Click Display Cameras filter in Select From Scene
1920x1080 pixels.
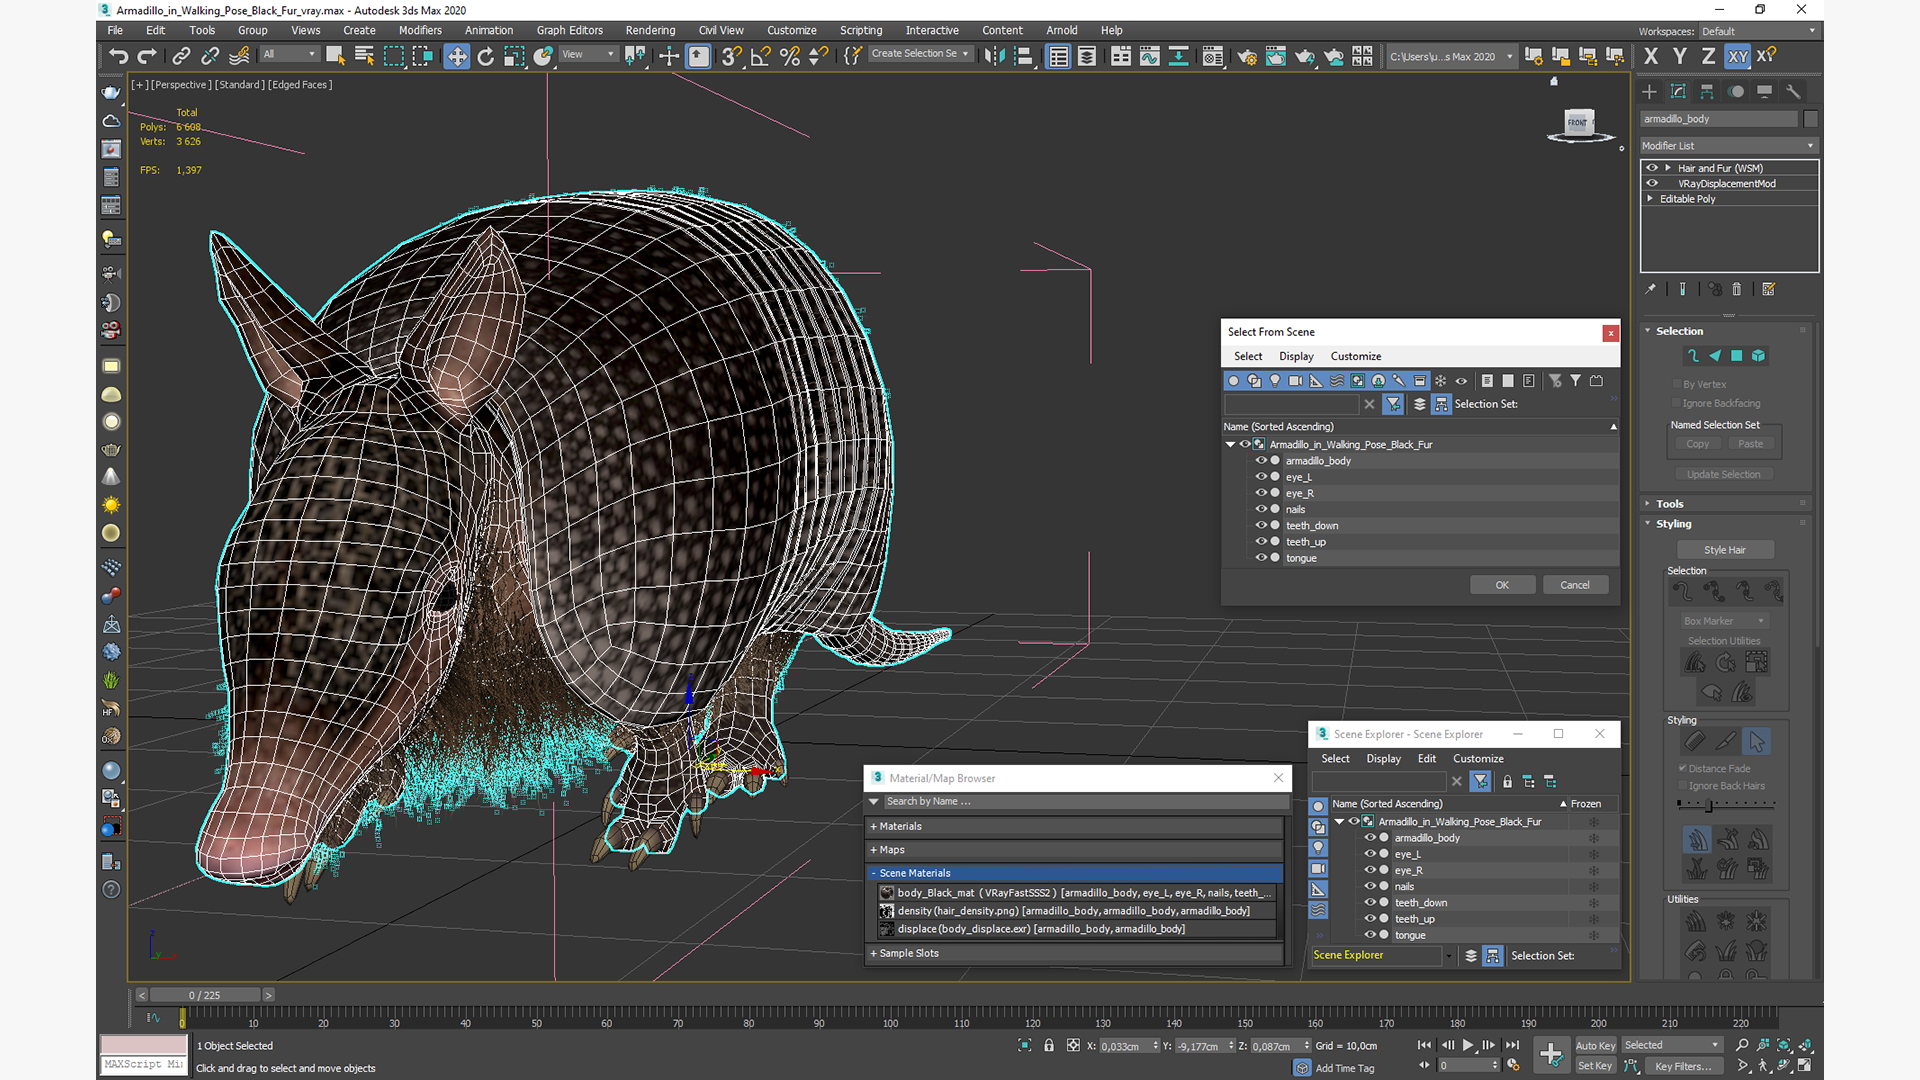[1296, 381]
